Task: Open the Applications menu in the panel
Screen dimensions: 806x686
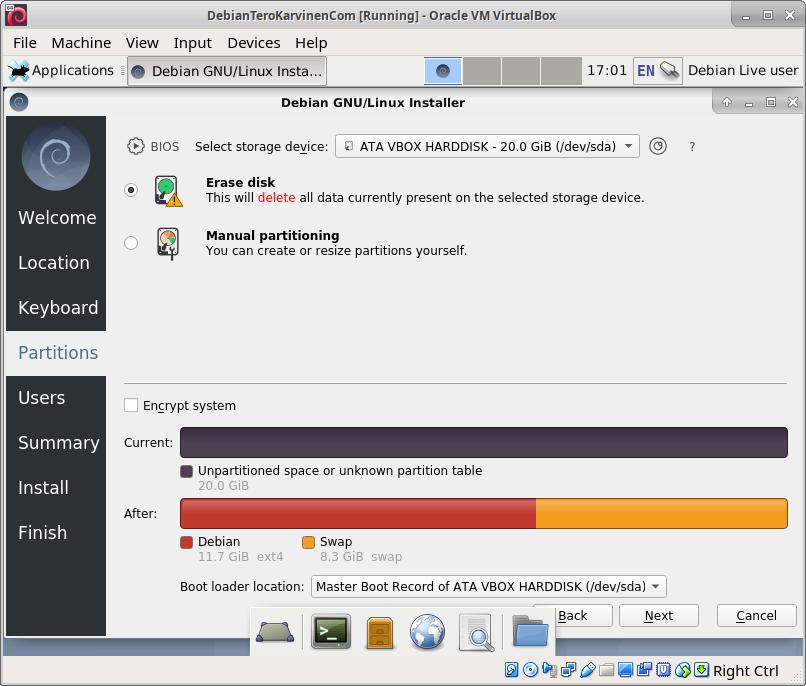Action: click(x=62, y=71)
